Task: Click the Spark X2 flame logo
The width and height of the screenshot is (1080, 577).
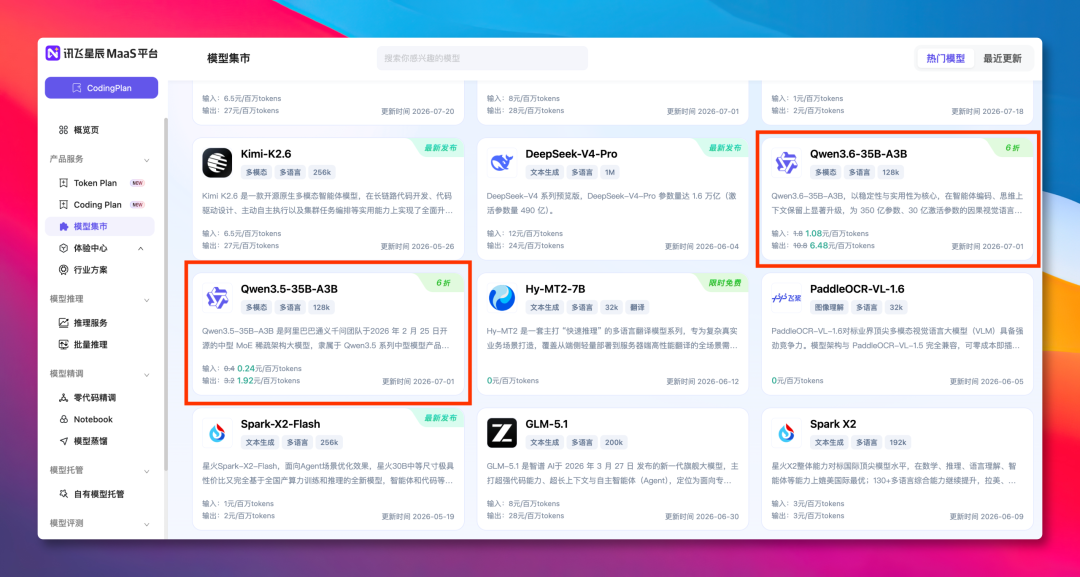Action: (787, 433)
